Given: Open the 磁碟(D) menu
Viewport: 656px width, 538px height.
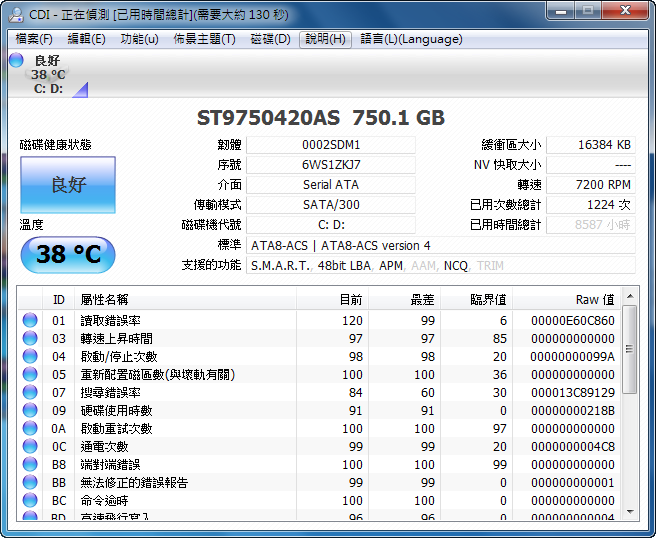Looking at the screenshot, I should (x=270, y=39).
